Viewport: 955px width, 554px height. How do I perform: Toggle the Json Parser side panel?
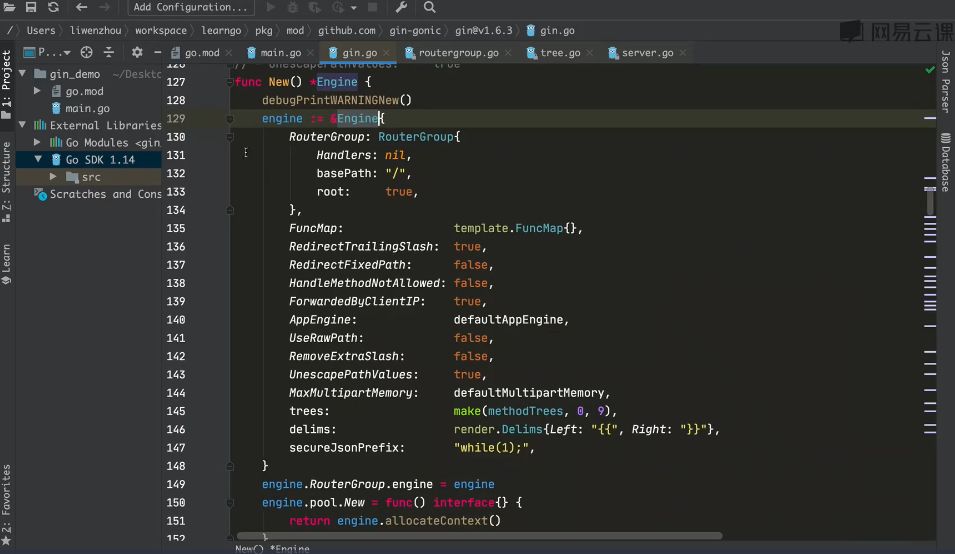click(945, 81)
